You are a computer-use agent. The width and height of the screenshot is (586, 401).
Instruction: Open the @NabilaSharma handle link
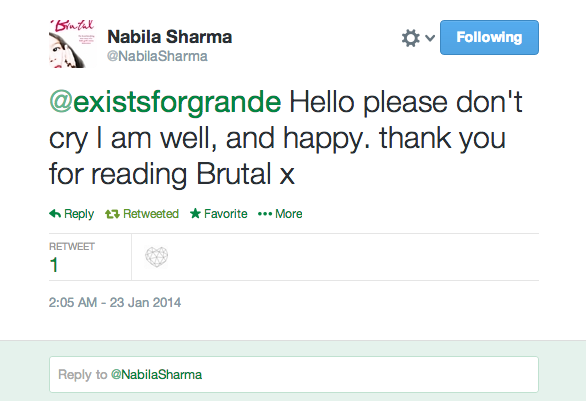(157, 56)
